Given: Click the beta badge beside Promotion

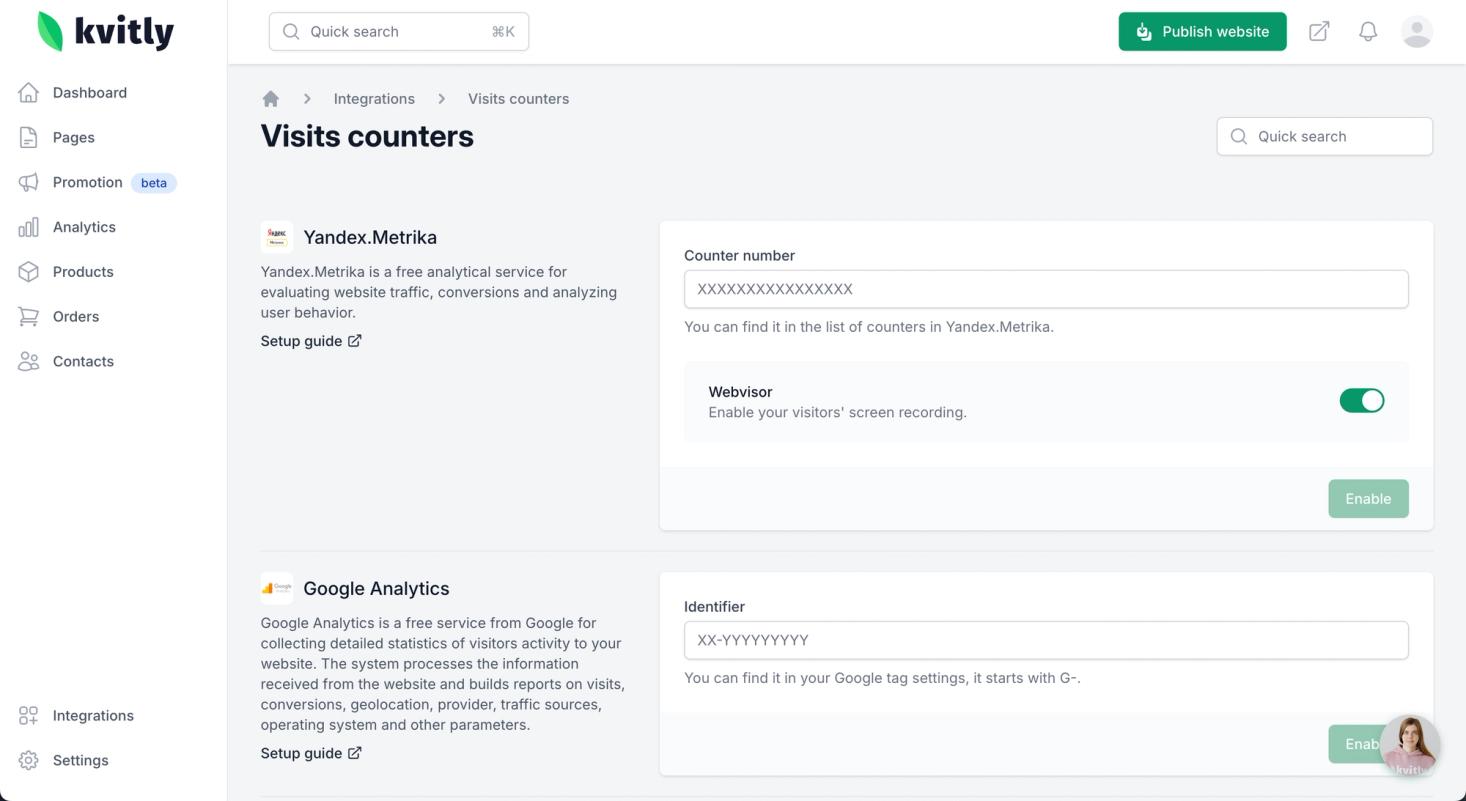Looking at the screenshot, I should tap(154, 183).
